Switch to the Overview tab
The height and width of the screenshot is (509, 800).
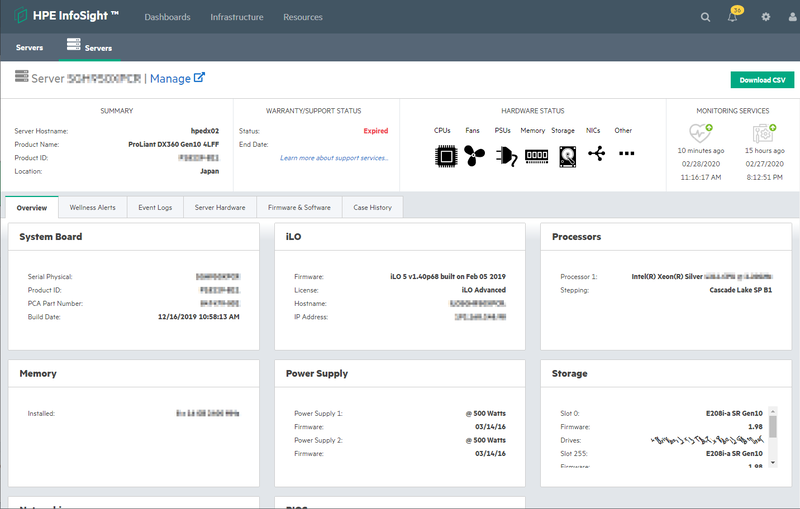32,208
